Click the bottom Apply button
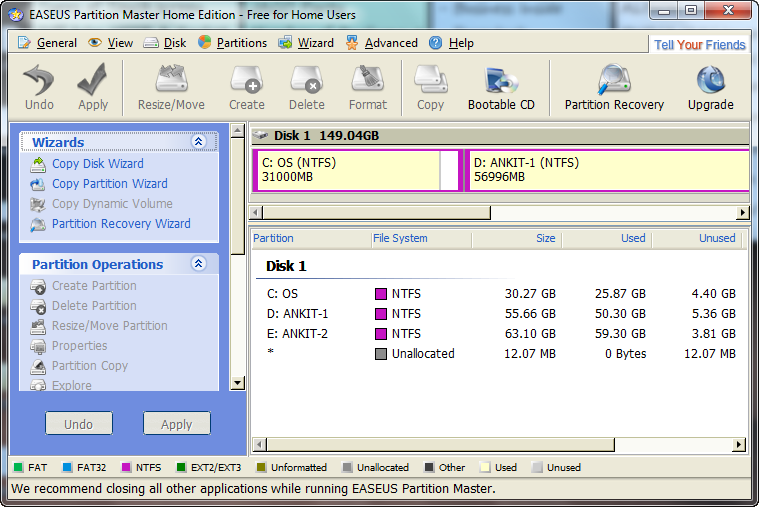Viewport: 759px width, 507px height. click(x=177, y=424)
